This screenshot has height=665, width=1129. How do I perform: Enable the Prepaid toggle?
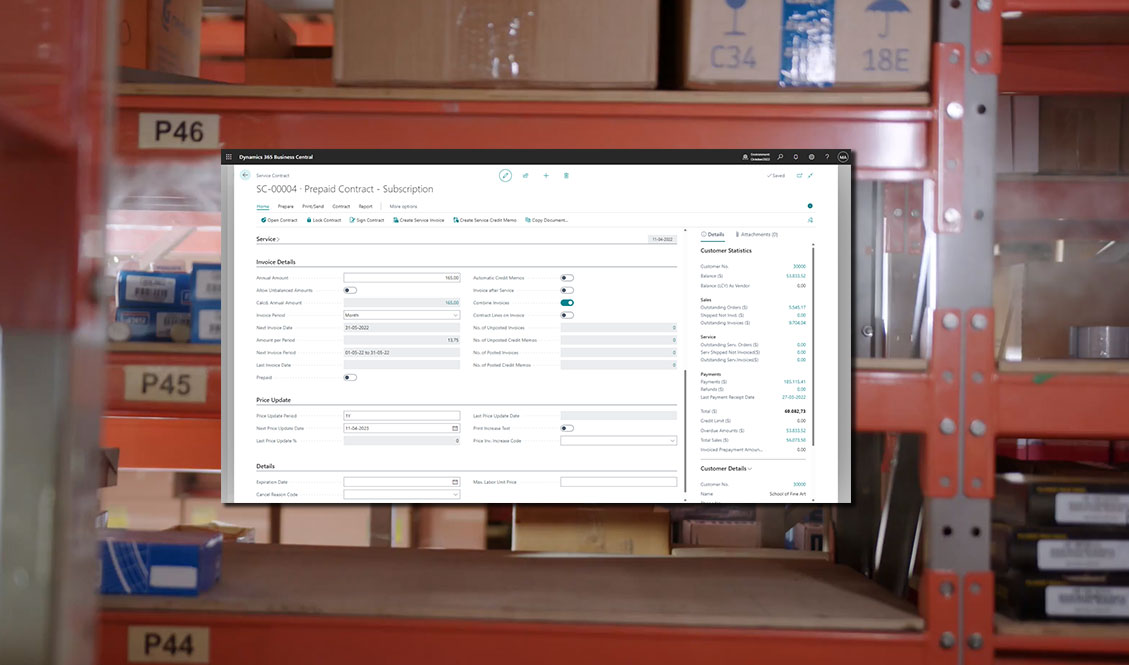tap(350, 377)
